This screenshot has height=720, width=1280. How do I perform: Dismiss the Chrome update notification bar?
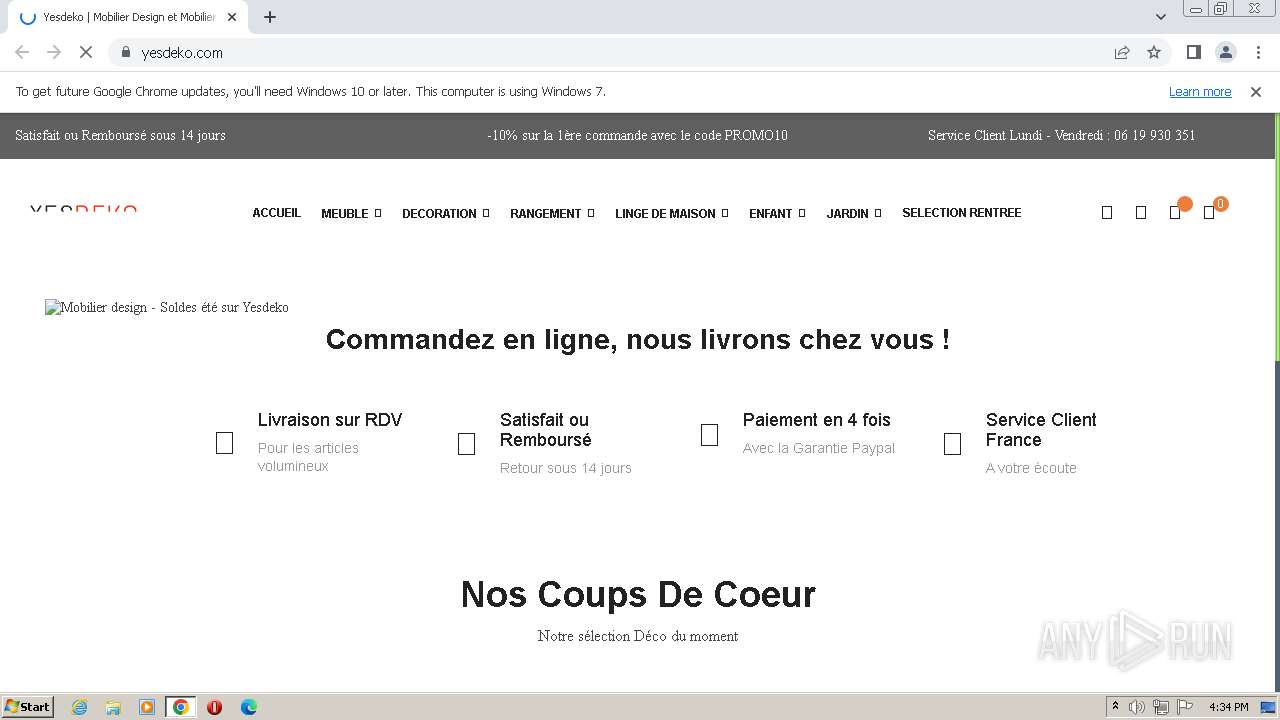click(1256, 91)
